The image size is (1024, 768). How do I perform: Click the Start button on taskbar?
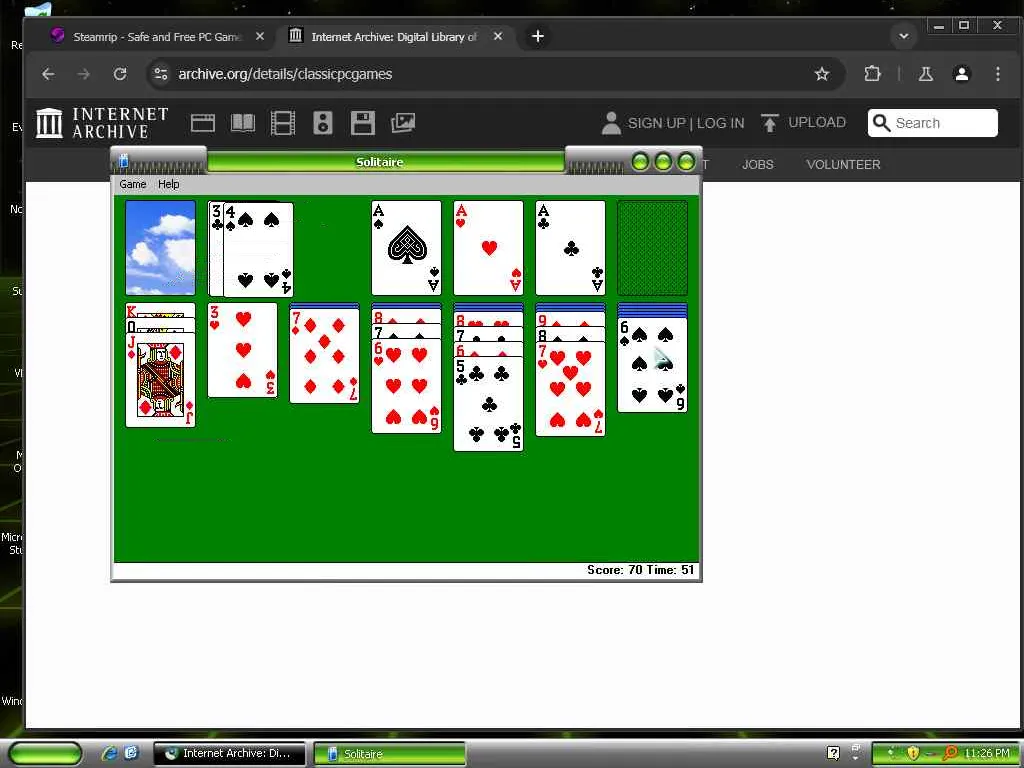click(x=46, y=754)
